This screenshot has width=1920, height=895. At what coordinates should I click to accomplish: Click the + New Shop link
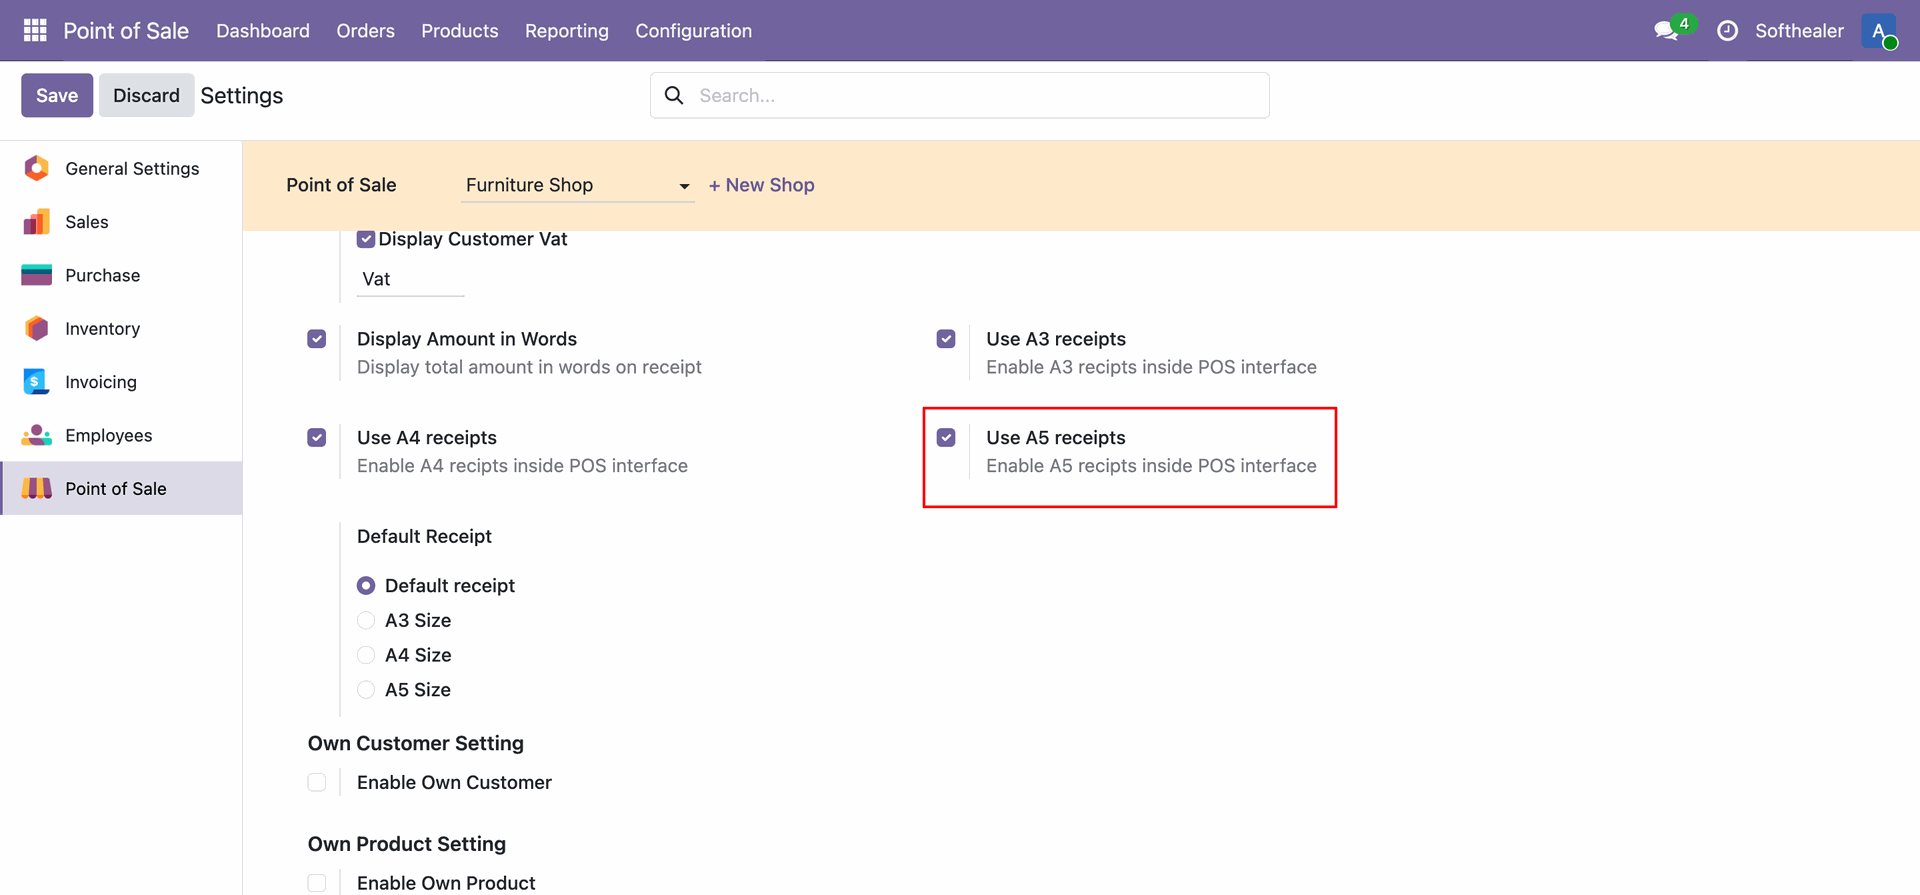(762, 185)
